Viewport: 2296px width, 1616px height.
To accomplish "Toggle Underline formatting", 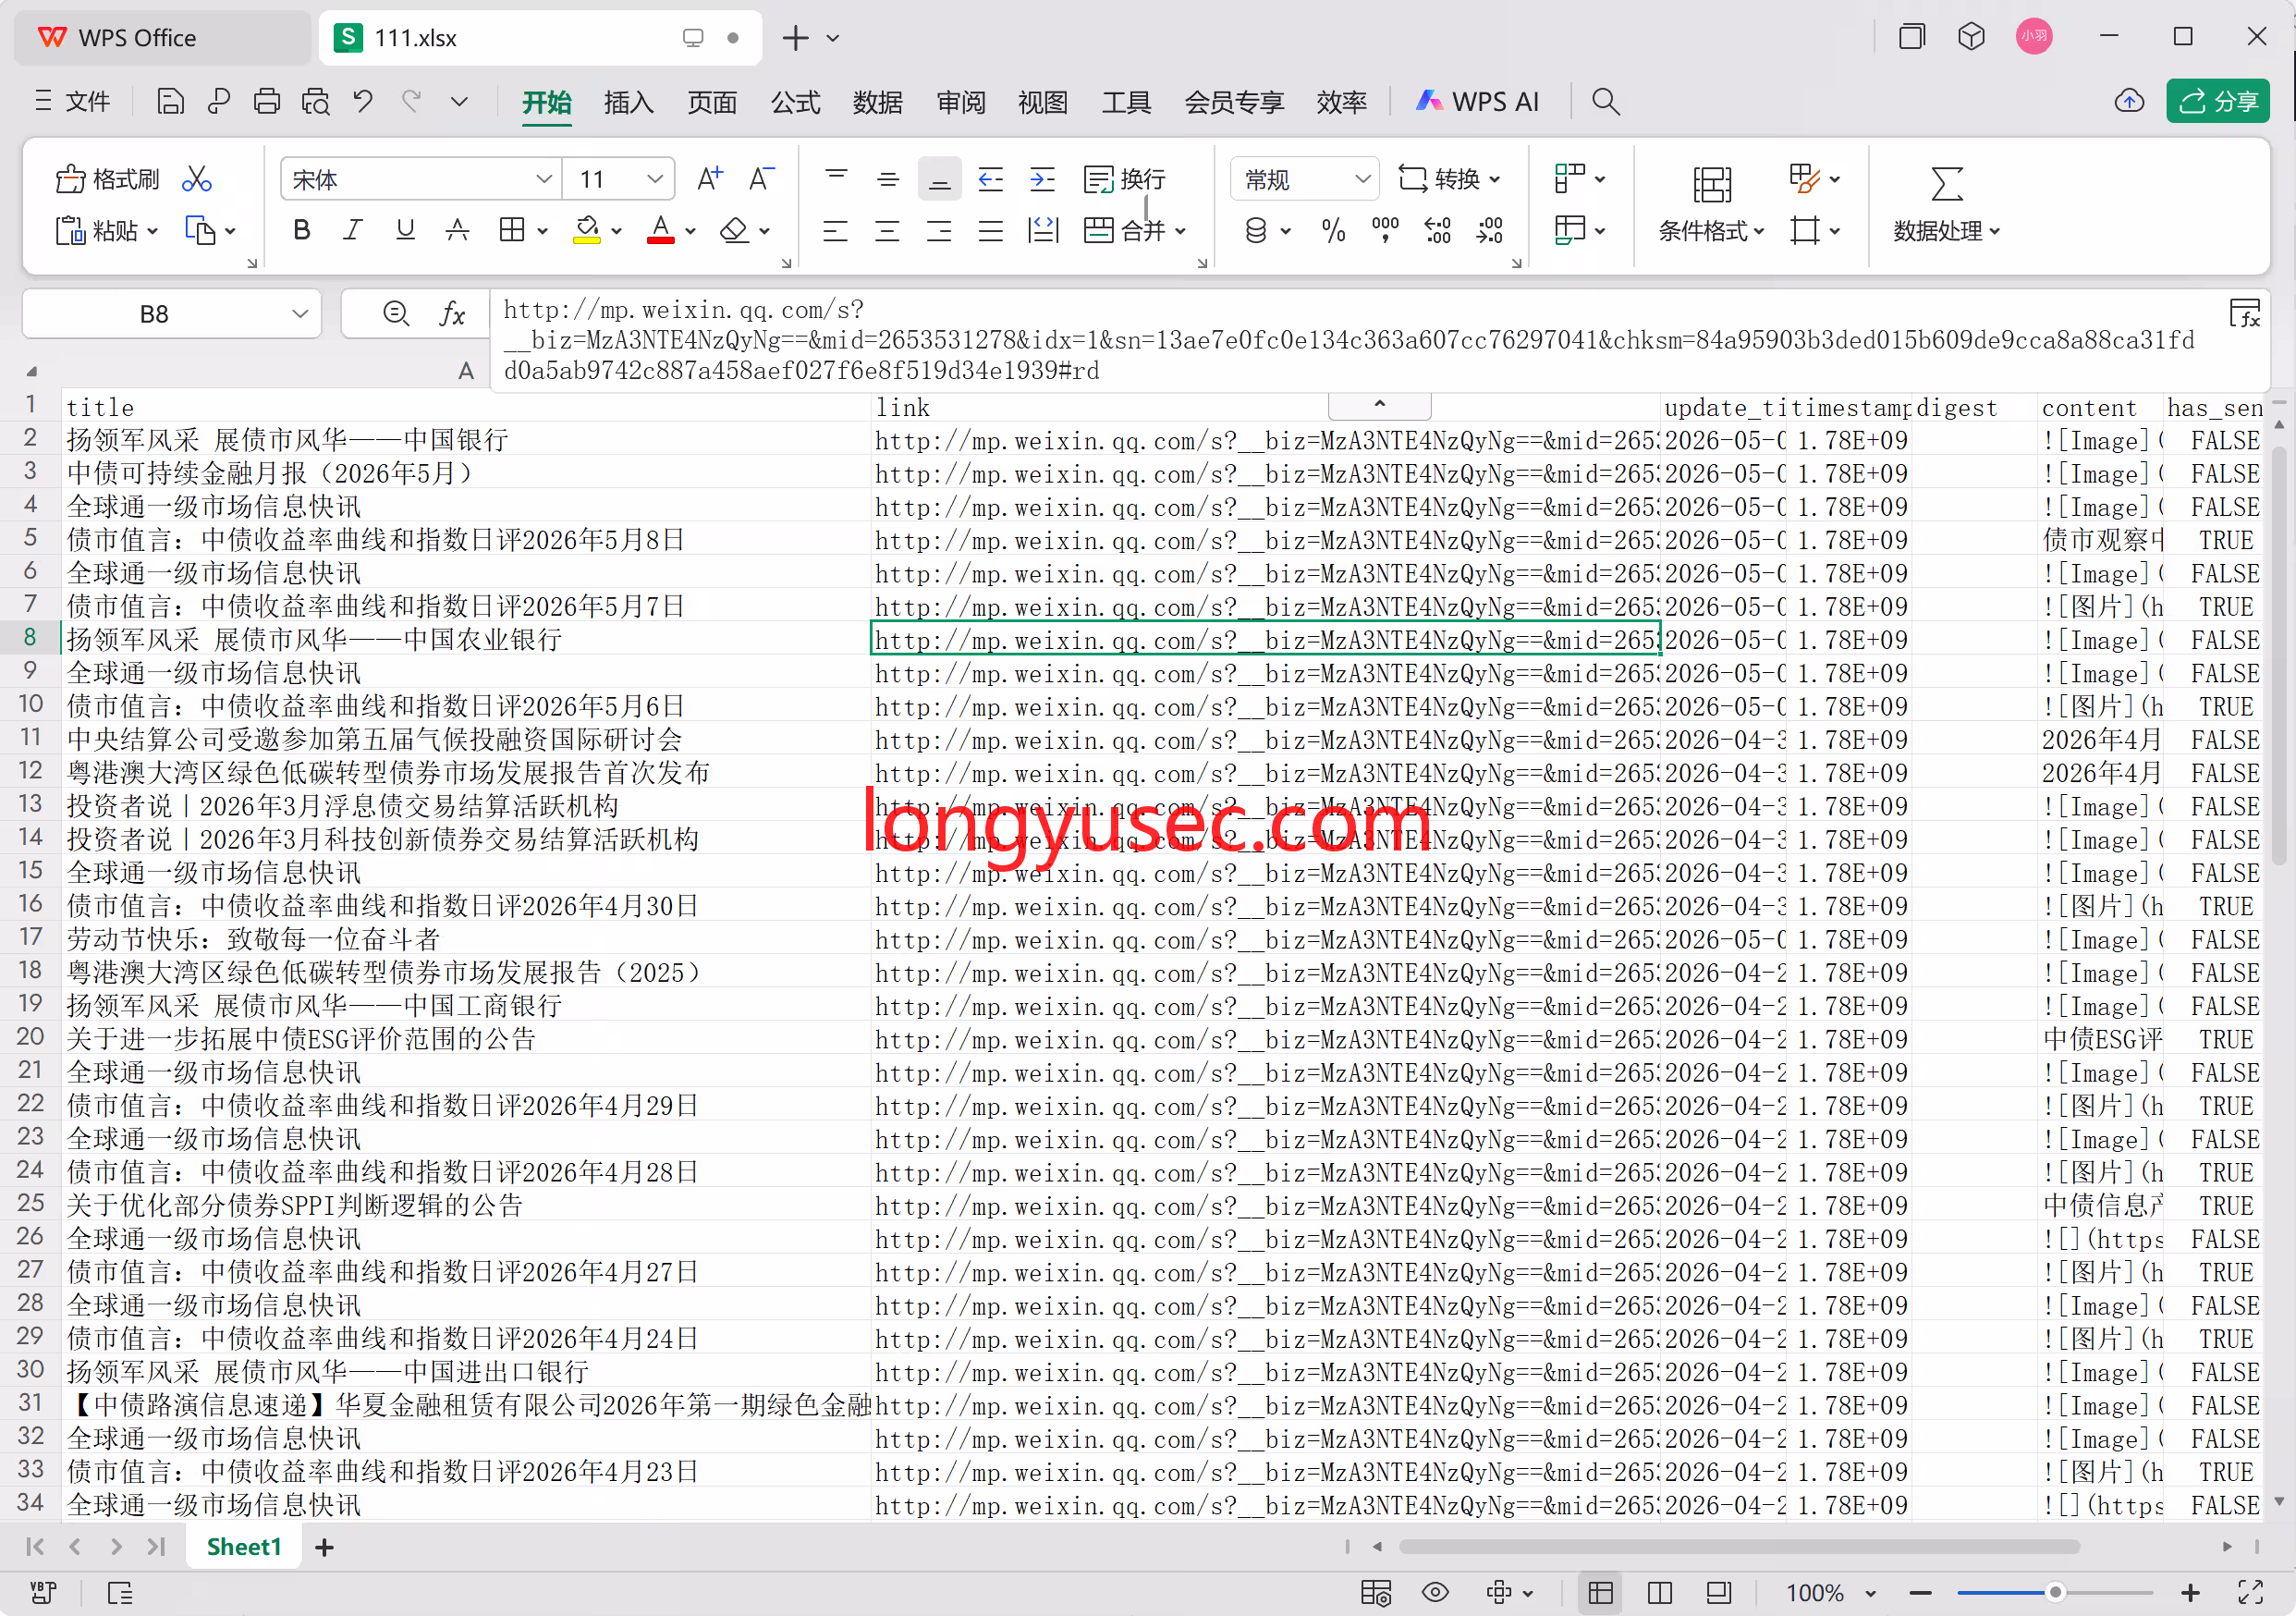I will point(405,231).
